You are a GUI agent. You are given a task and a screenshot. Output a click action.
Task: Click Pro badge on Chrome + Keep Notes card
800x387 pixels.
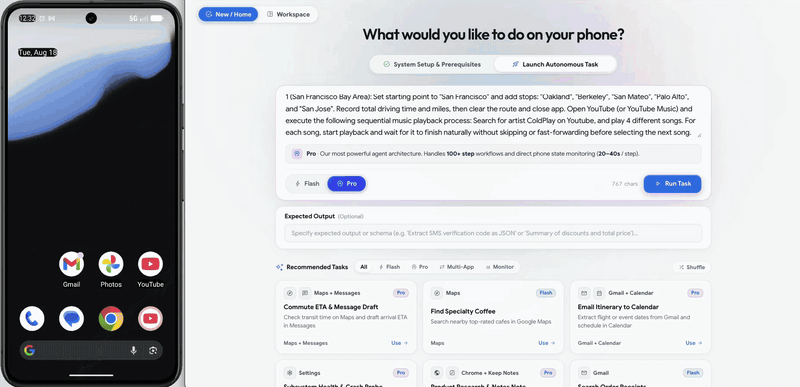coord(547,373)
